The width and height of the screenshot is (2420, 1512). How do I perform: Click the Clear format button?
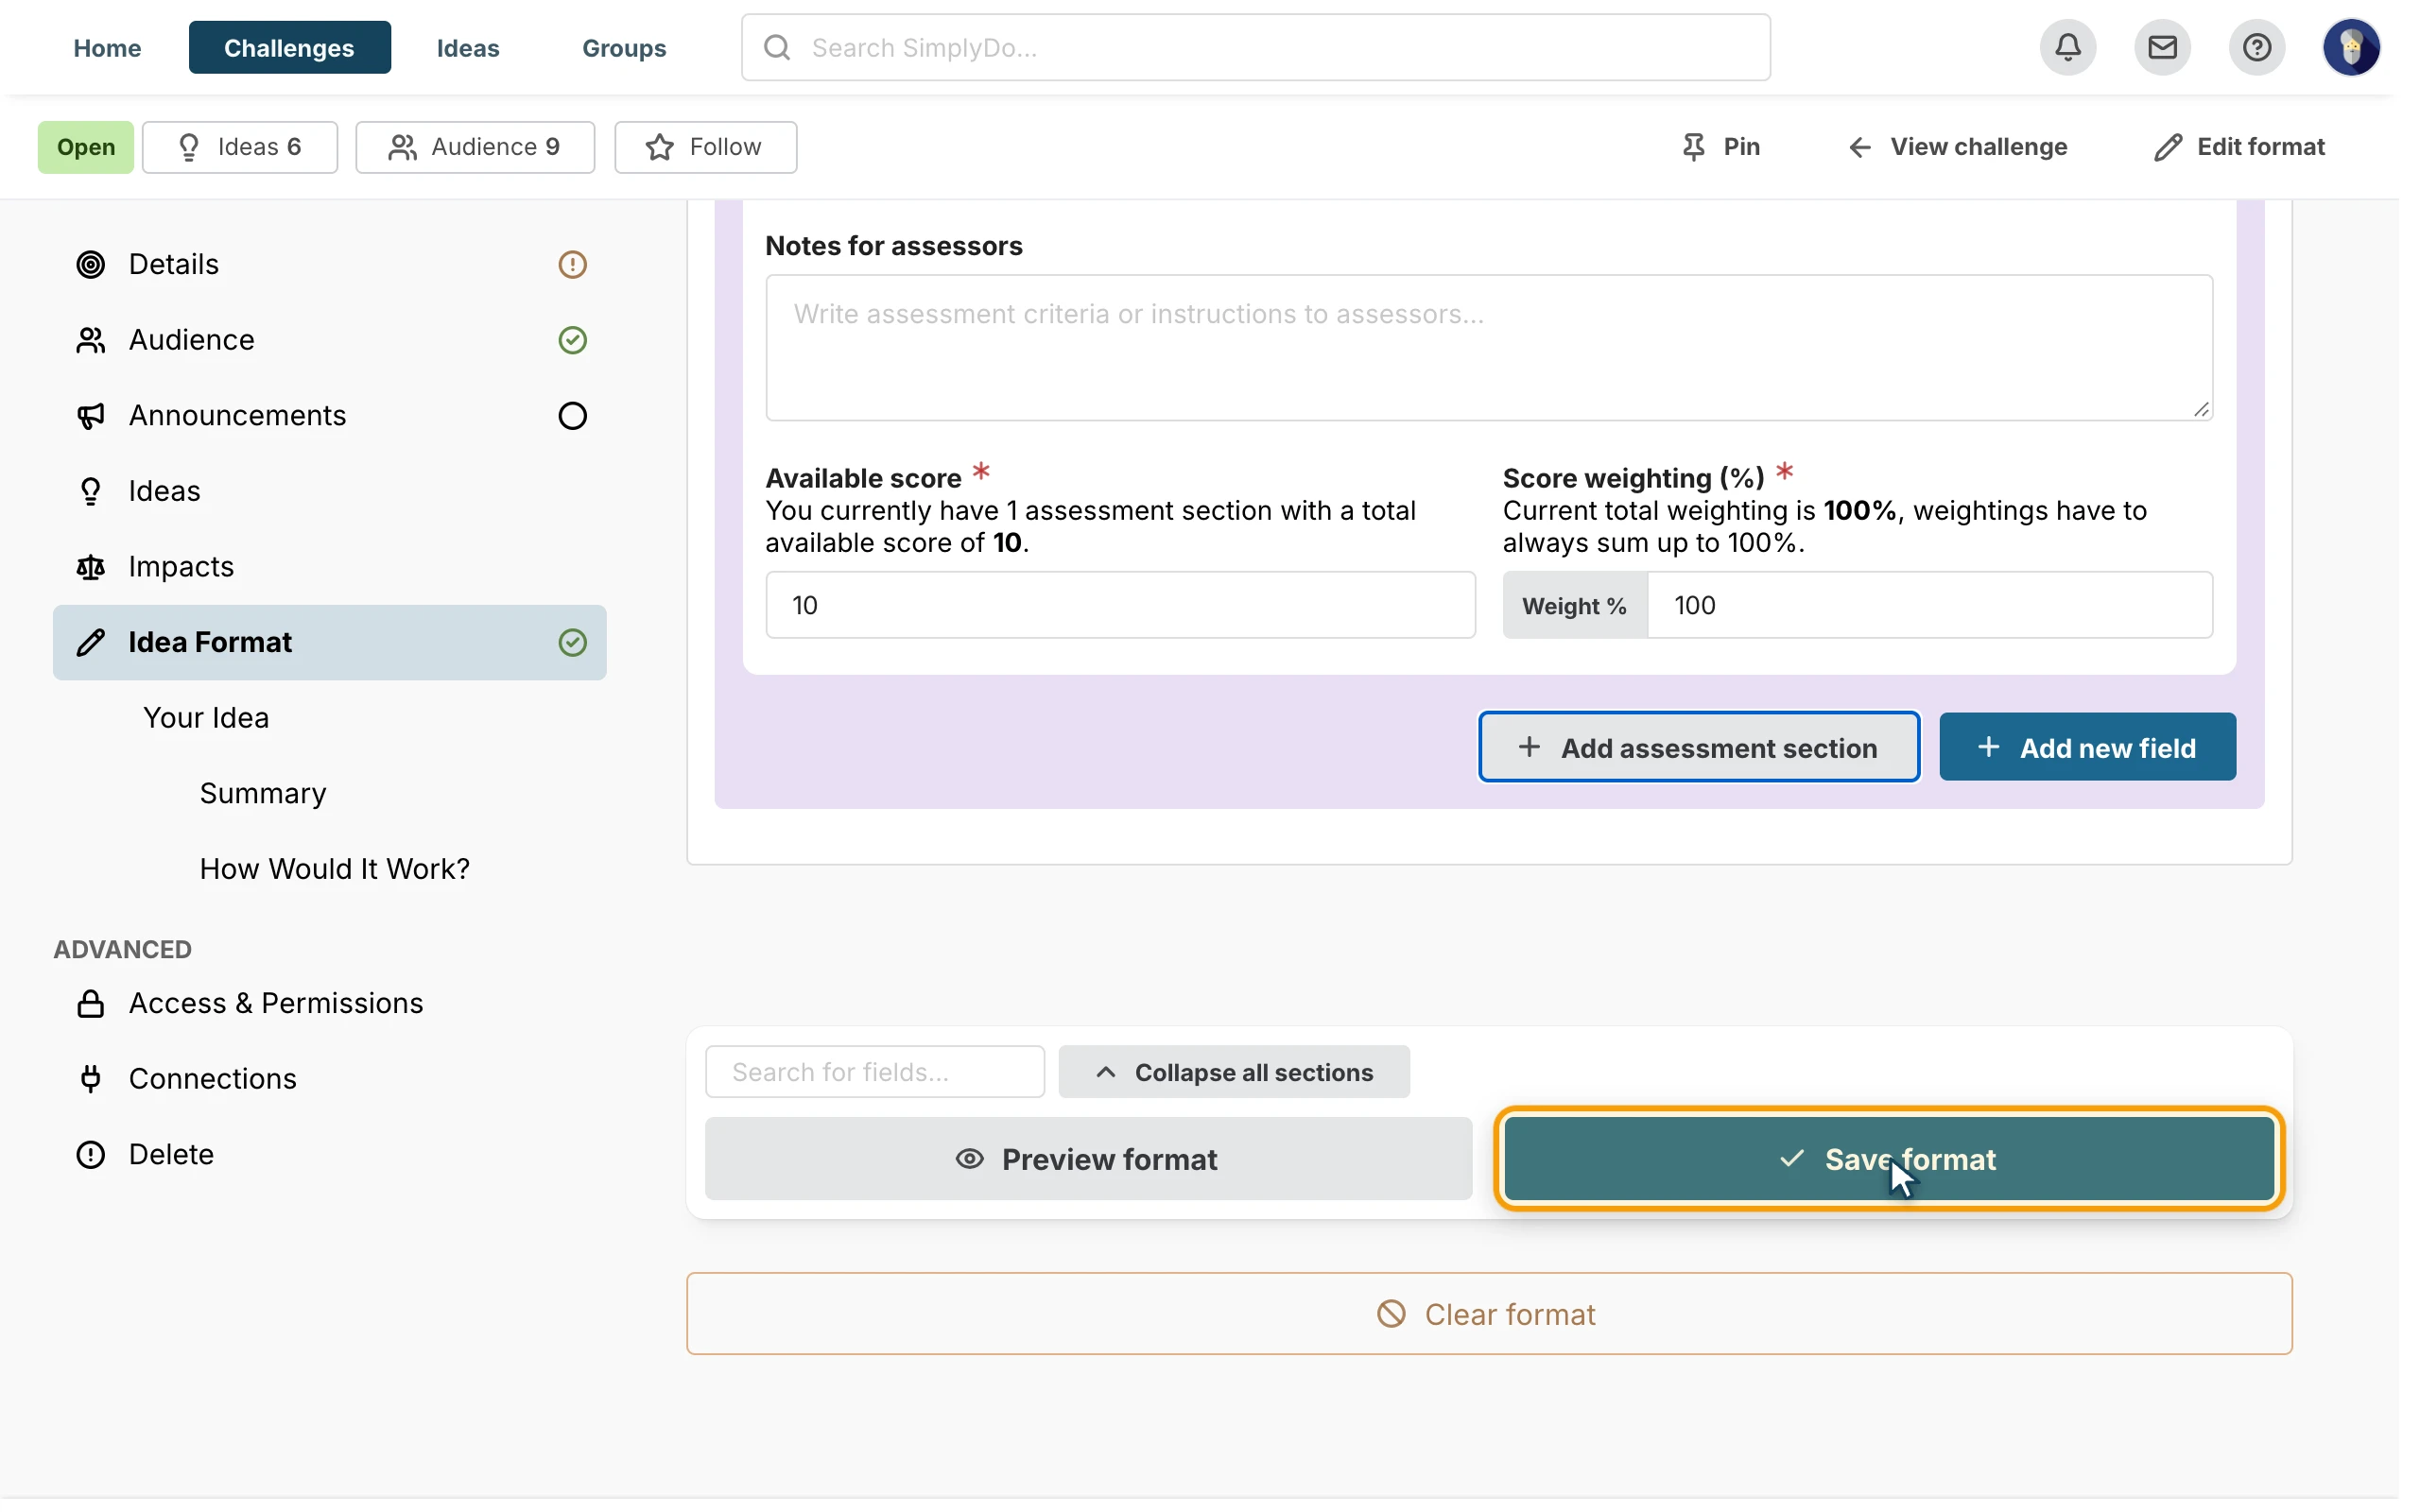1489,1314
